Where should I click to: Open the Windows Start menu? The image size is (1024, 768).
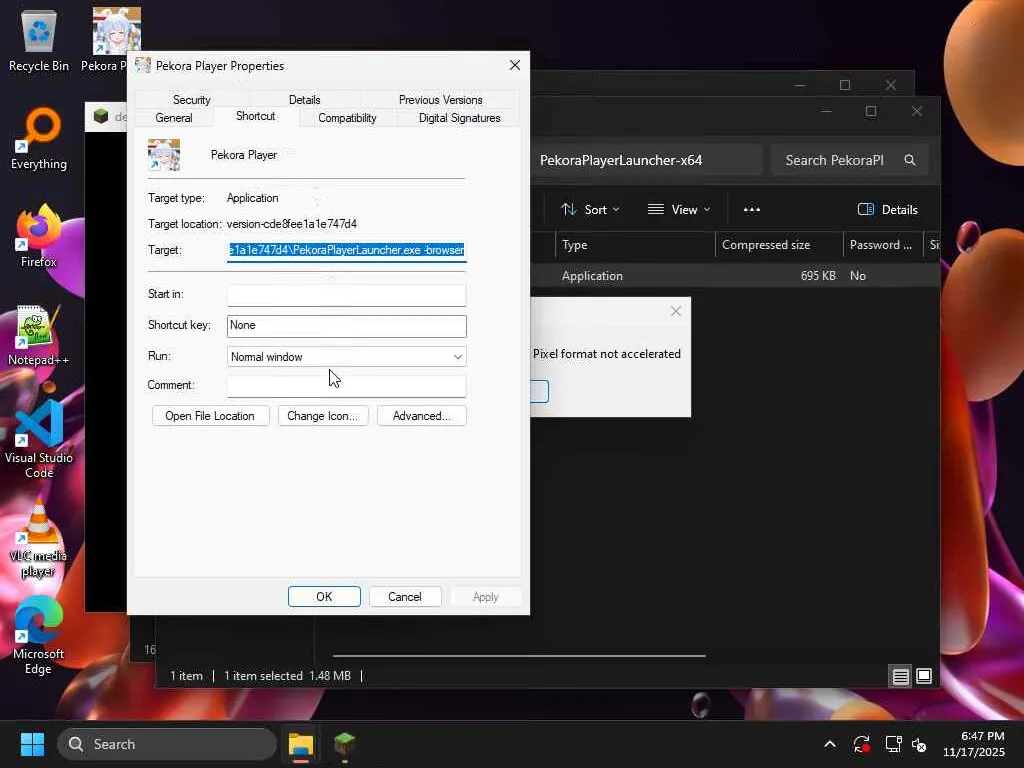[32, 744]
